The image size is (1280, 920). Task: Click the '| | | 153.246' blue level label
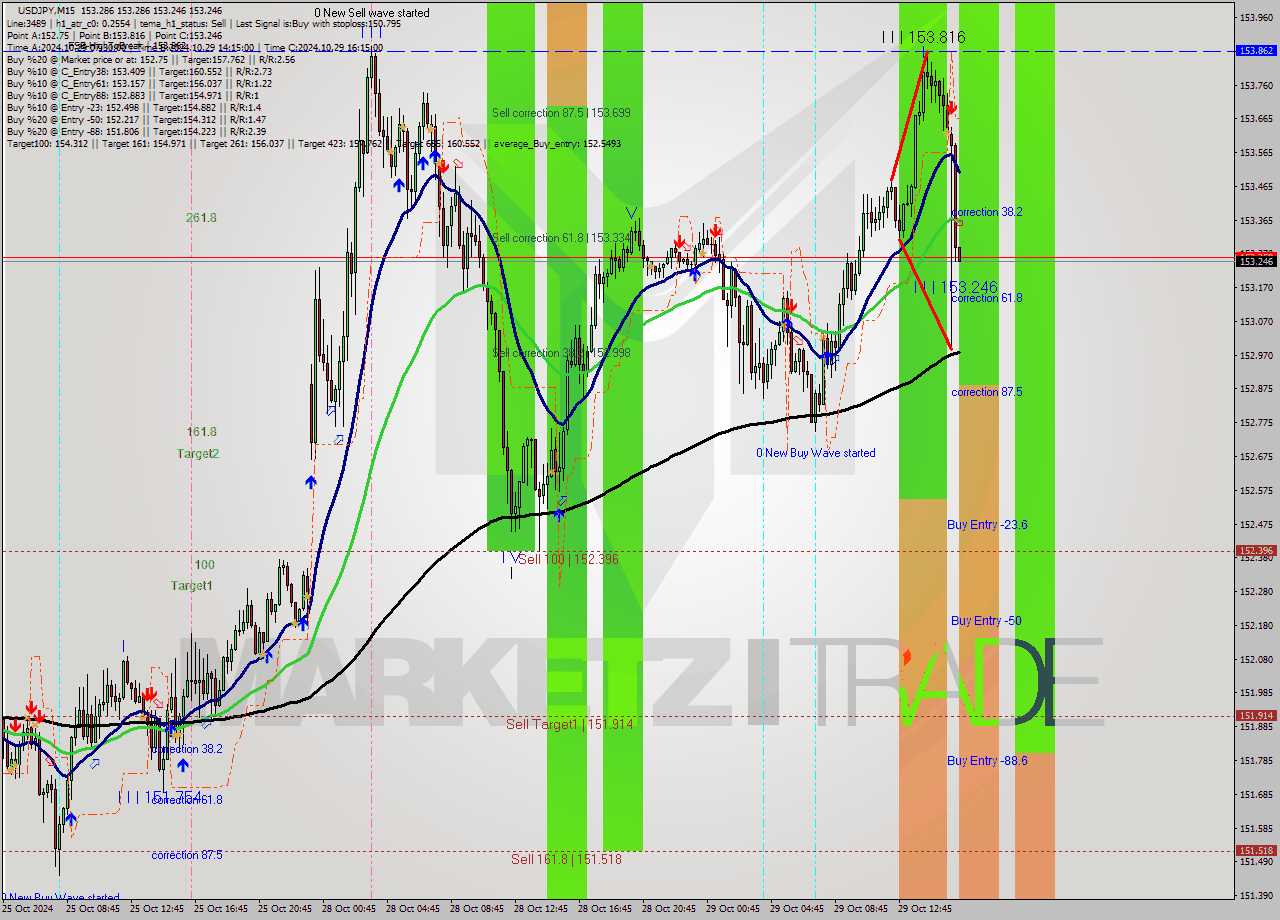tap(954, 287)
